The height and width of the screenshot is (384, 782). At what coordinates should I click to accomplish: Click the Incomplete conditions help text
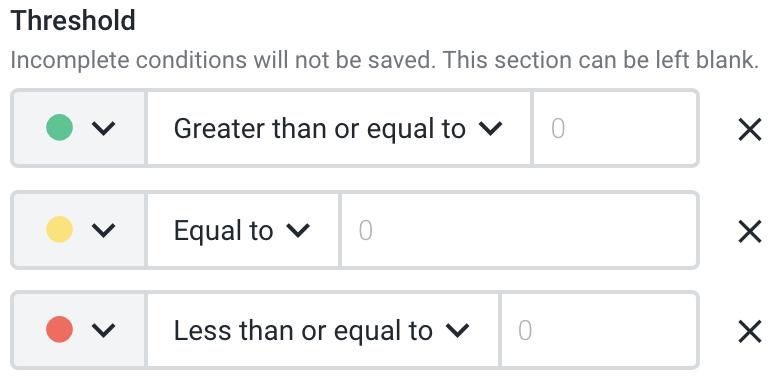[385, 60]
